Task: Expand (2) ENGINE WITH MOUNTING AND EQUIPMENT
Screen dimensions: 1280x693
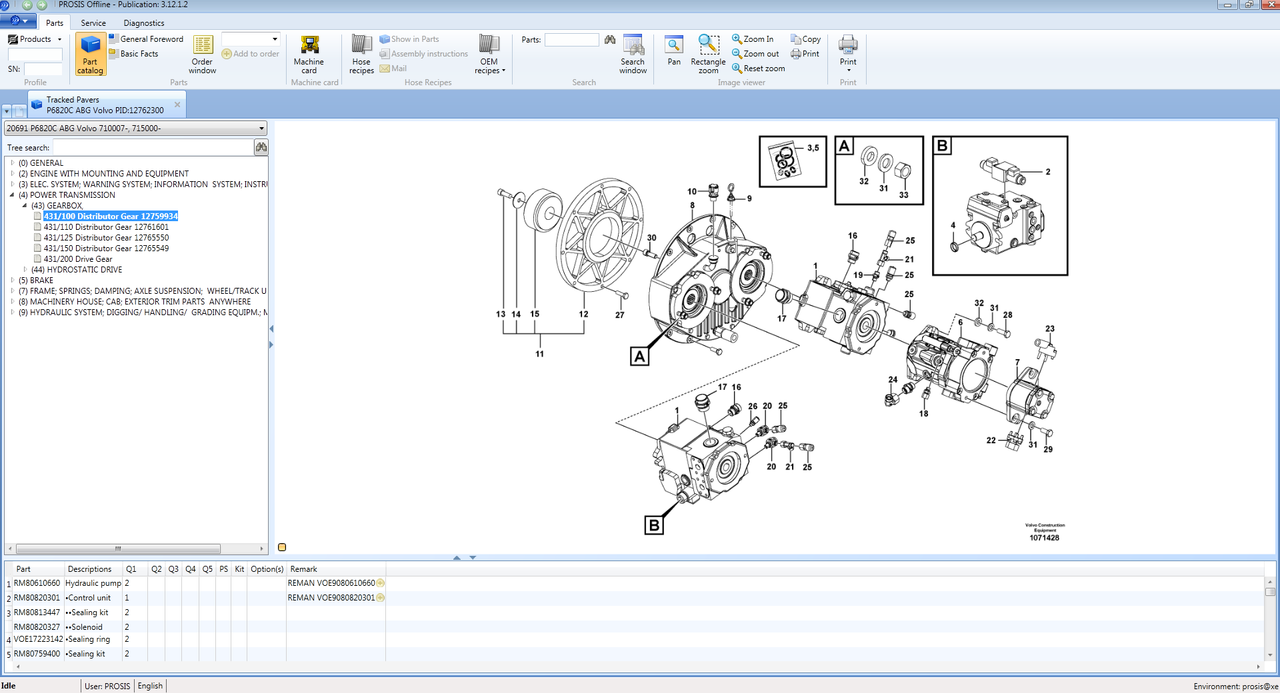Action: 12,174
